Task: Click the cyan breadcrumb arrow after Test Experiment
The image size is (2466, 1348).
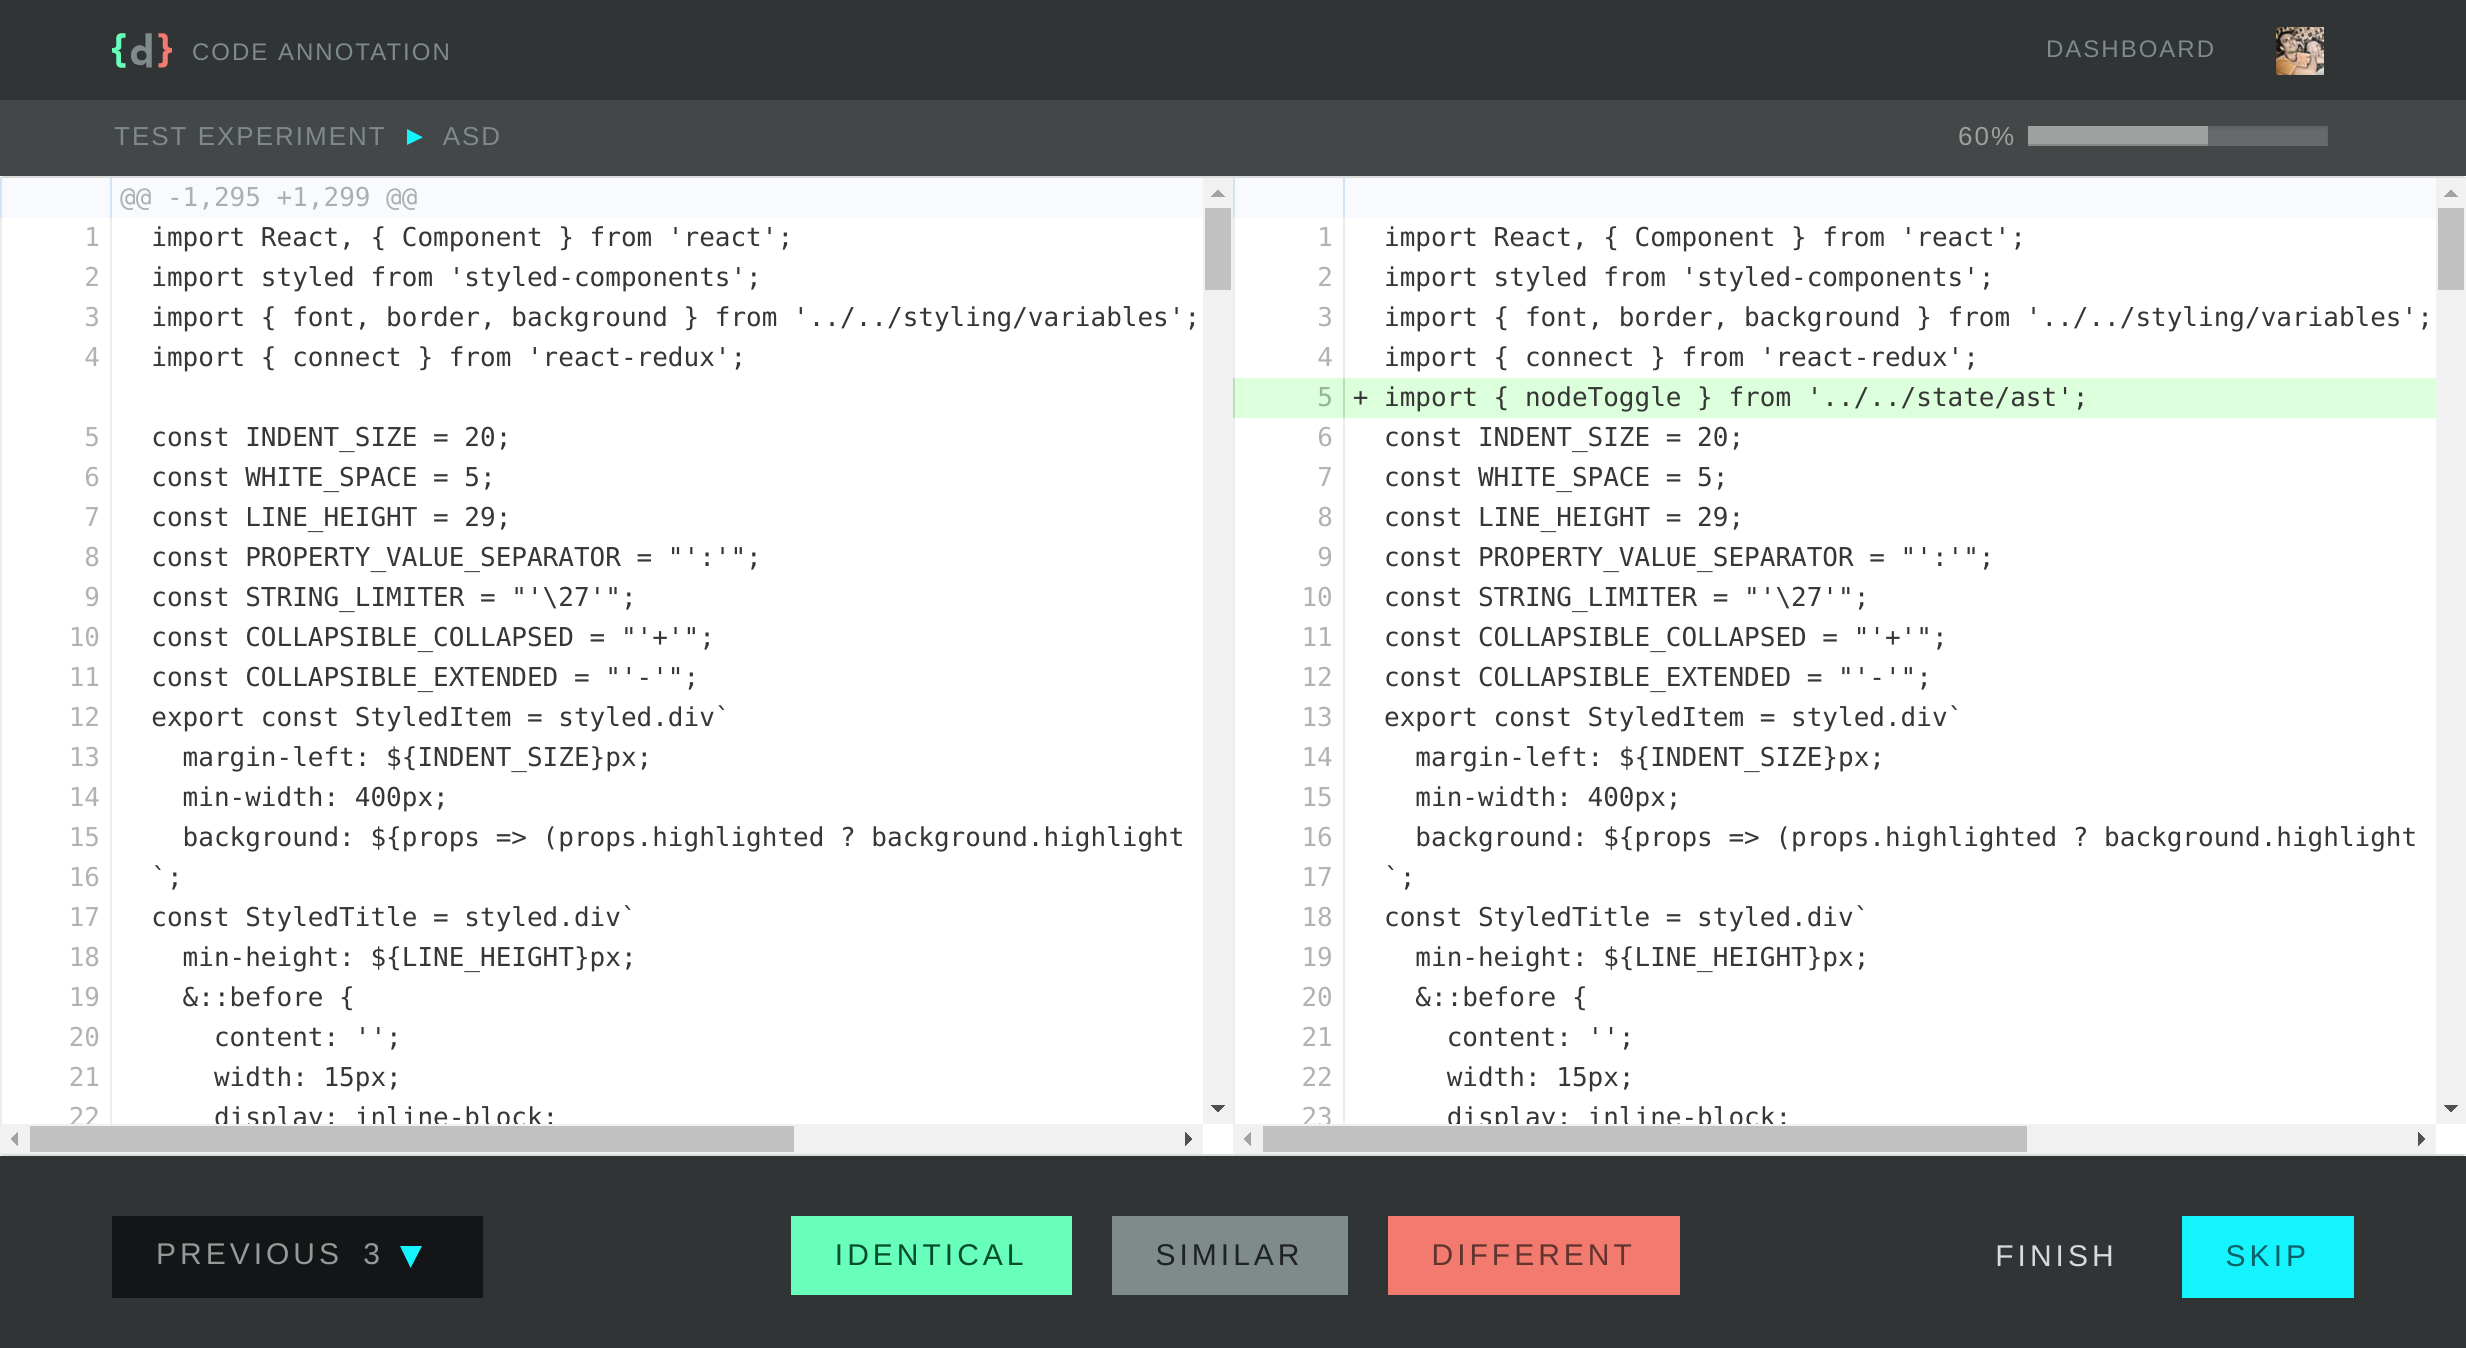Action: click(414, 137)
